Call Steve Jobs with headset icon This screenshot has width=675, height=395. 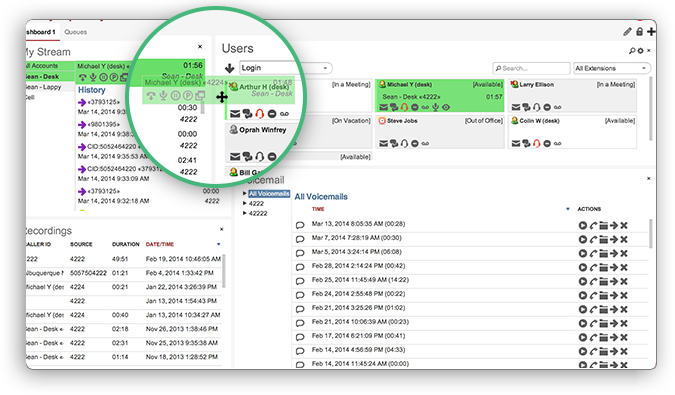click(x=404, y=143)
